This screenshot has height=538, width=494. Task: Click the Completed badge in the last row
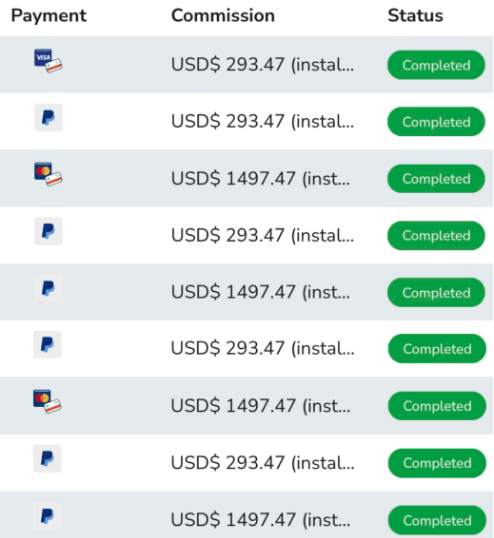(x=437, y=520)
